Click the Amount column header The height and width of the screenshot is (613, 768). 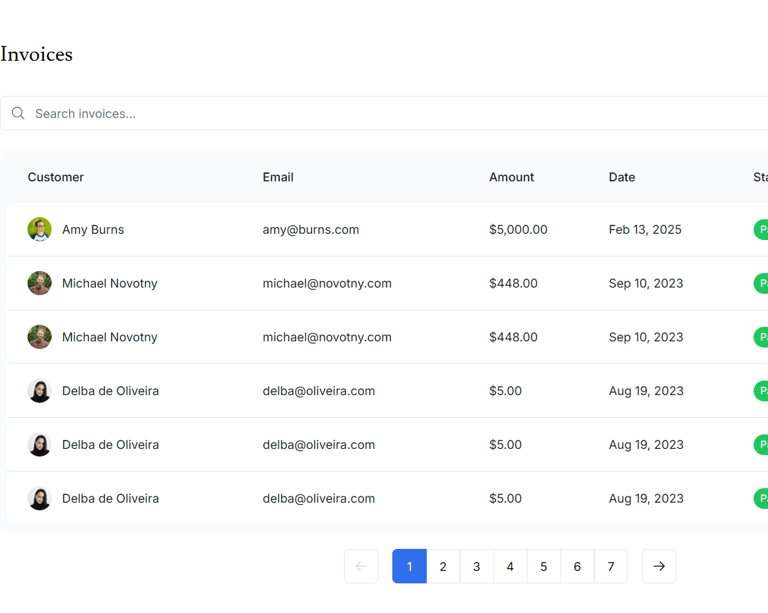click(511, 177)
